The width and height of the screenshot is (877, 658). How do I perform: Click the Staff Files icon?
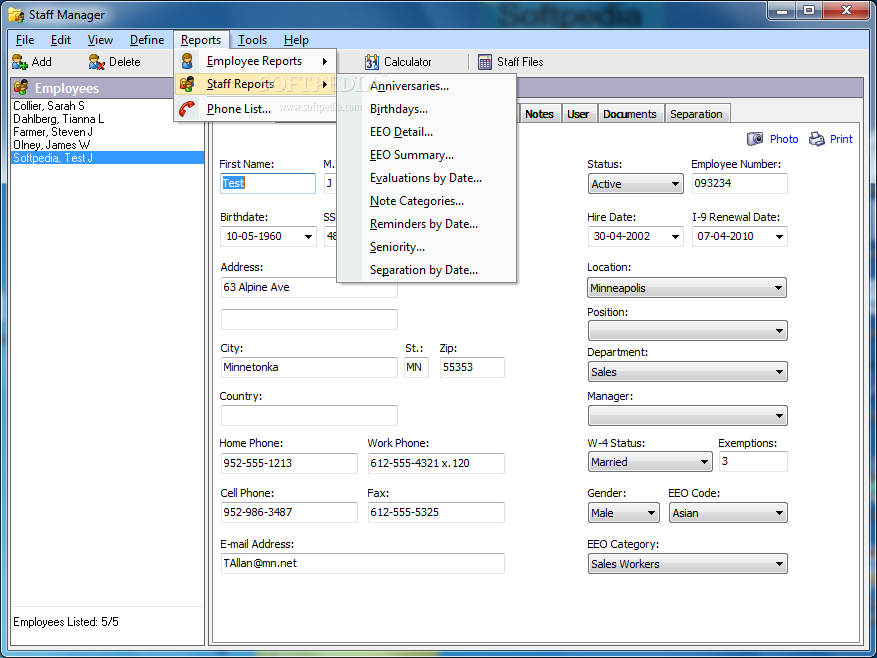pyautogui.click(x=485, y=62)
